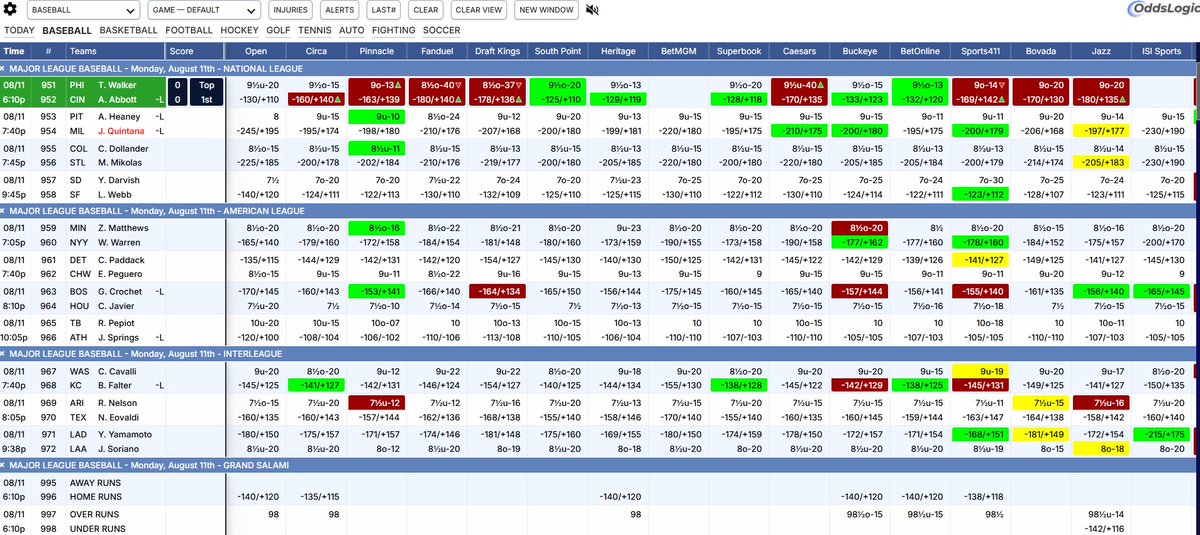The height and width of the screenshot is (535, 1200).
Task: Click the Jazz column header
Action: click(x=1100, y=51)
